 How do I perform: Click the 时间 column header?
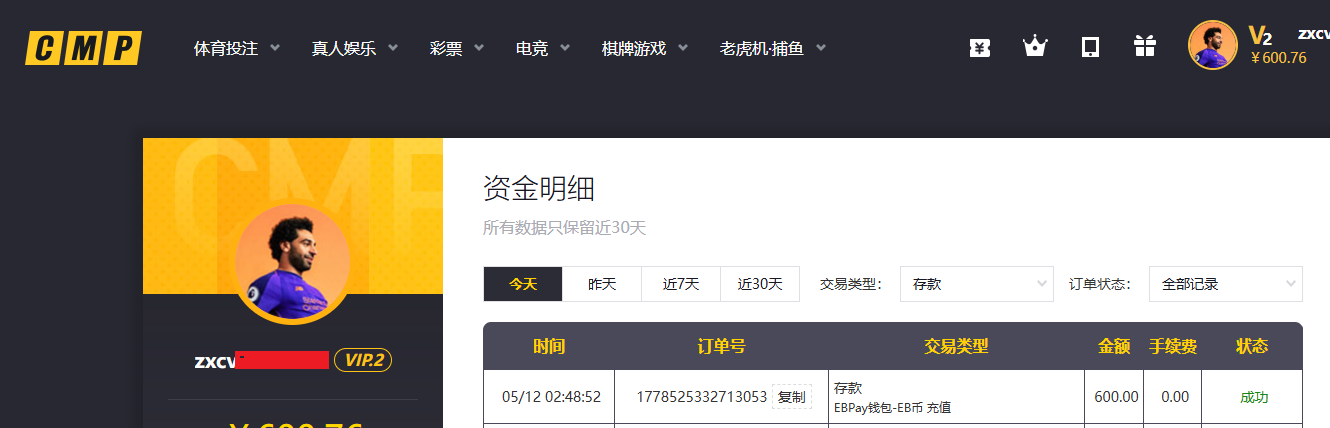point(549,346)
